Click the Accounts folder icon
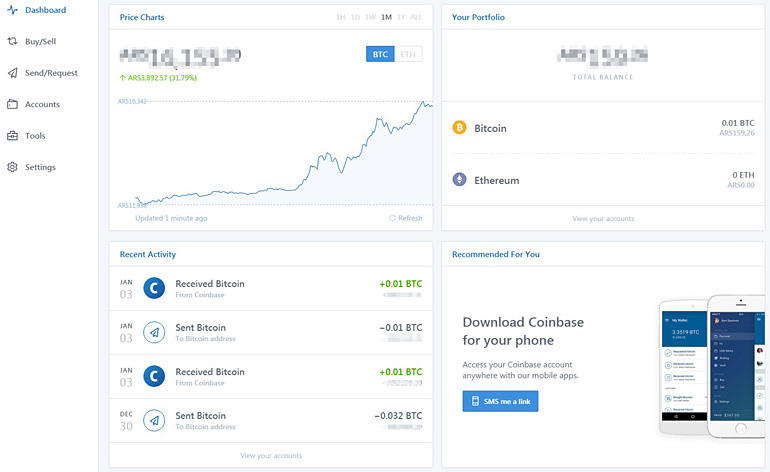770x472 pixels. 12,104
